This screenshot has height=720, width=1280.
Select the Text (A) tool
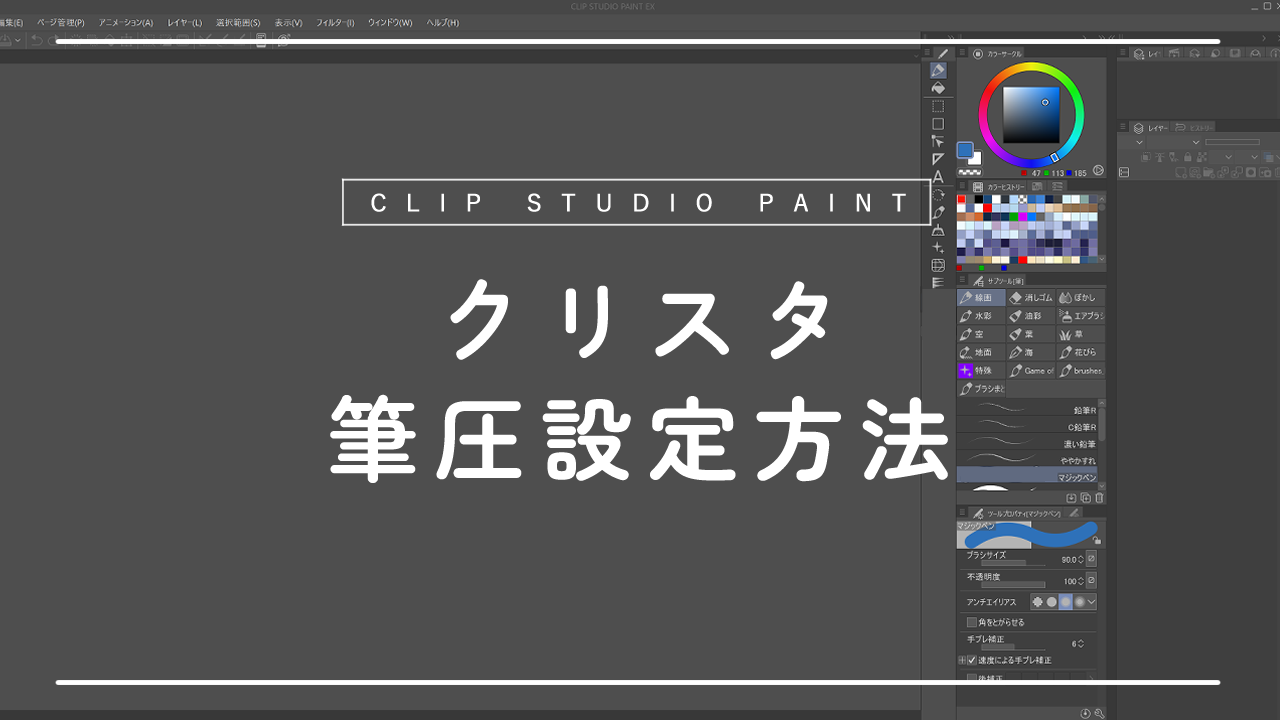pos(938,177)
